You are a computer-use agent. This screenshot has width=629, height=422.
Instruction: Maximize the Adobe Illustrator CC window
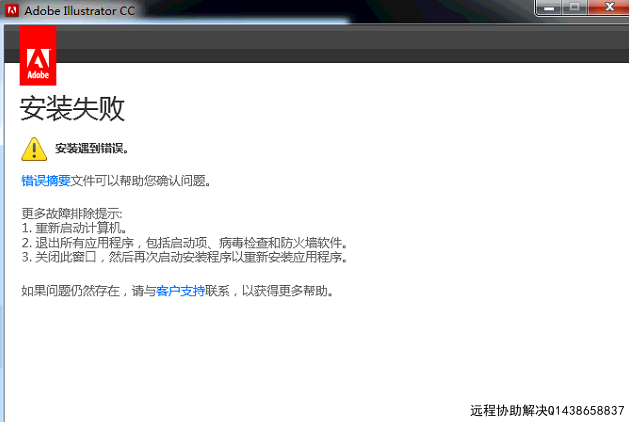pos(574,7)
